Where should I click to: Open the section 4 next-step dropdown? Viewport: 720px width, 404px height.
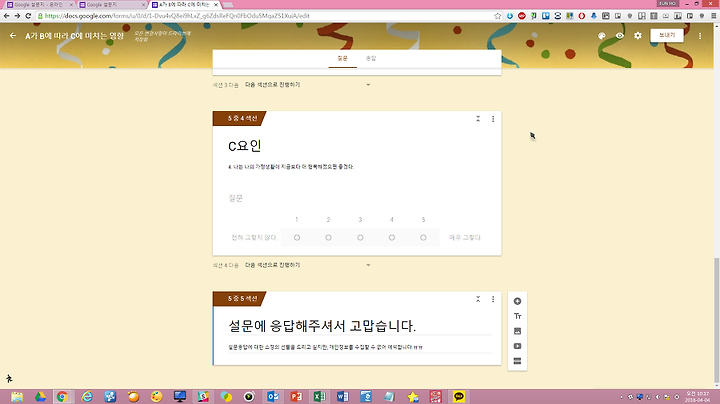click(x=307, y=265)
